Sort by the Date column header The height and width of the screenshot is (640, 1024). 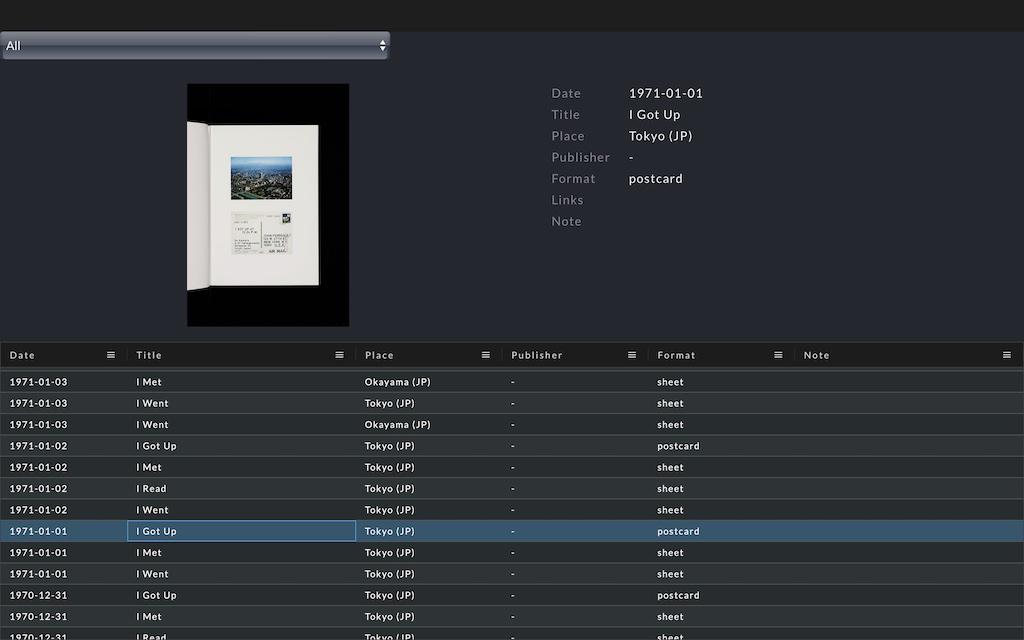[x=23, y=355]
